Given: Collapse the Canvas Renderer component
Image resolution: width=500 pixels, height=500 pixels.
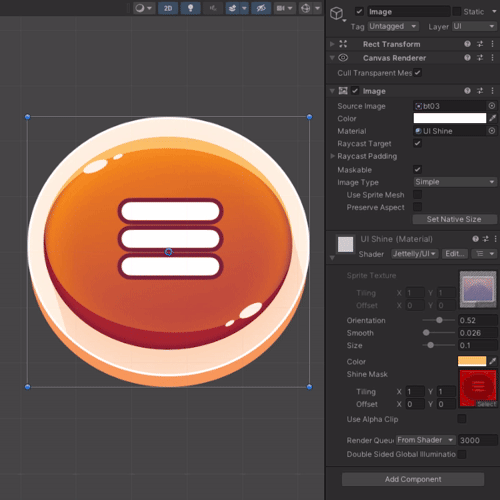Looking at the screenshot, I should [332, 58].
